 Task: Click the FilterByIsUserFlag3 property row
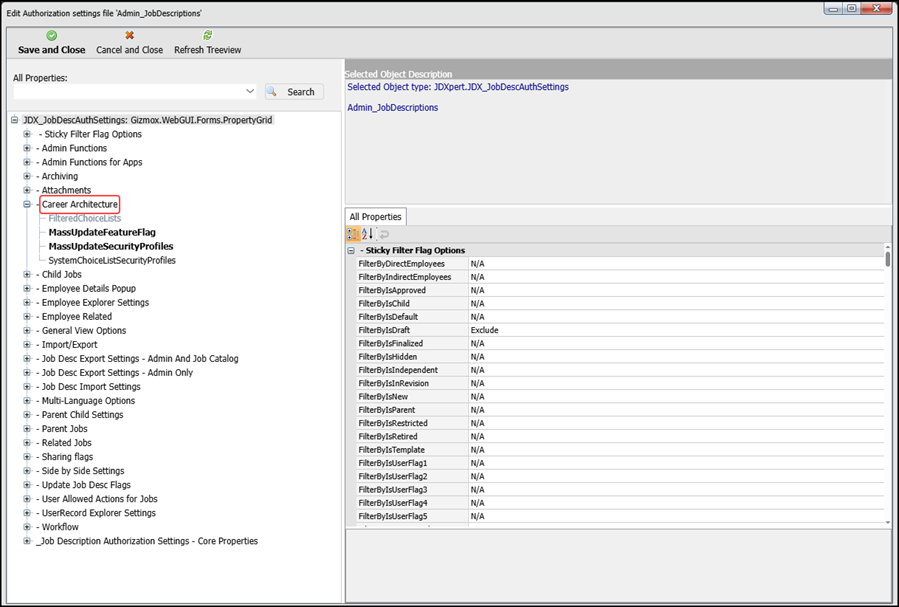coord(620,489)
